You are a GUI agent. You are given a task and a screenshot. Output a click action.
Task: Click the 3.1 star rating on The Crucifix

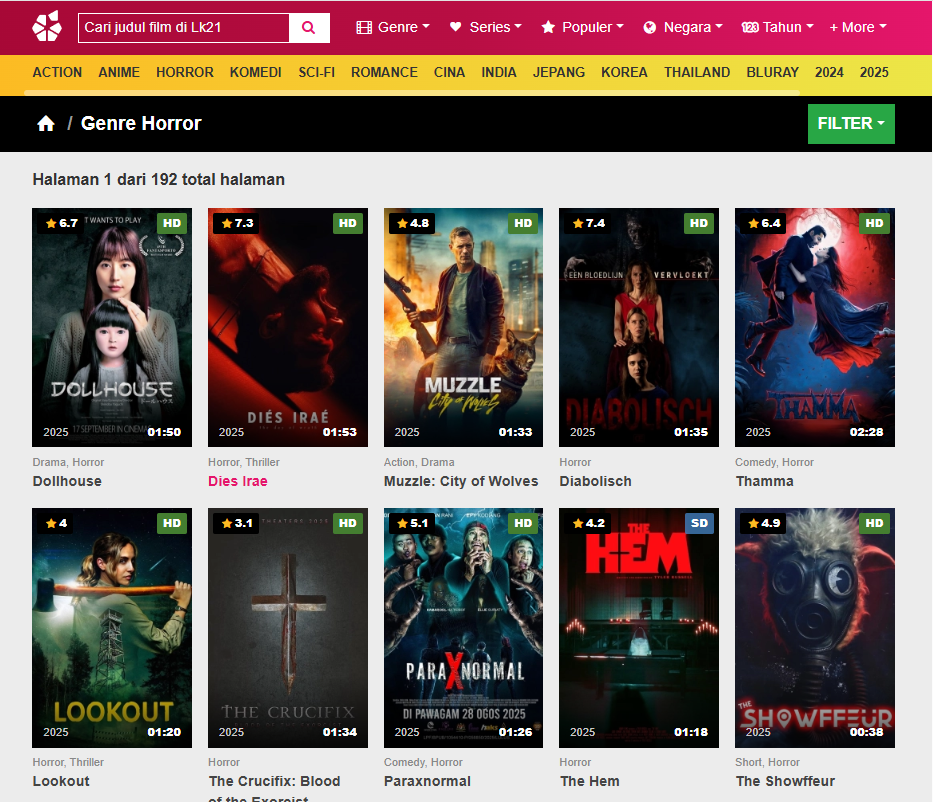pyautogui.click(x=237, y=524)
